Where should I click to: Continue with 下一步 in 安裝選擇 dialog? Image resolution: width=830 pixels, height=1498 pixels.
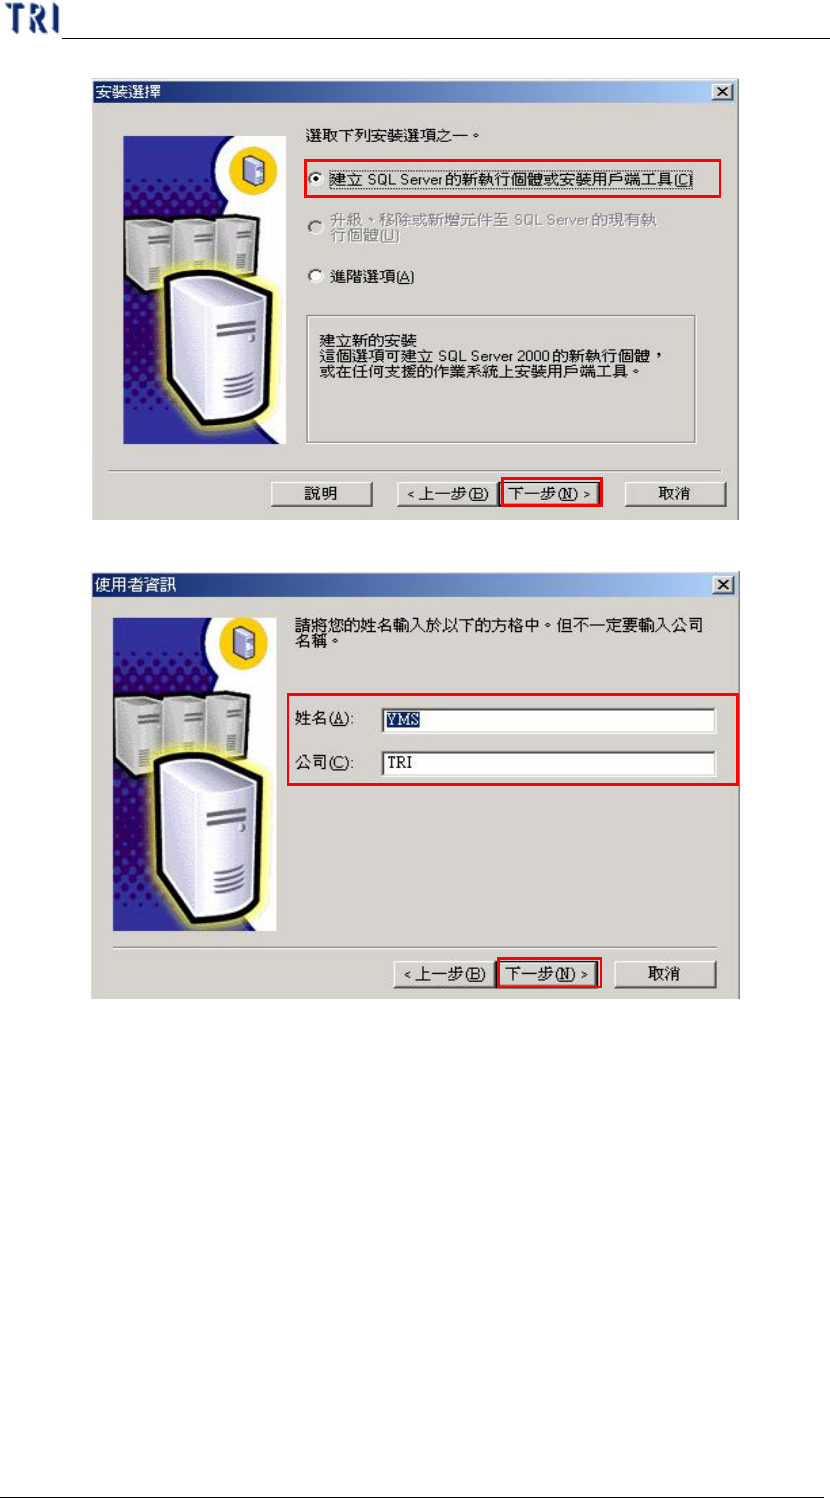(x=551, y=493)
